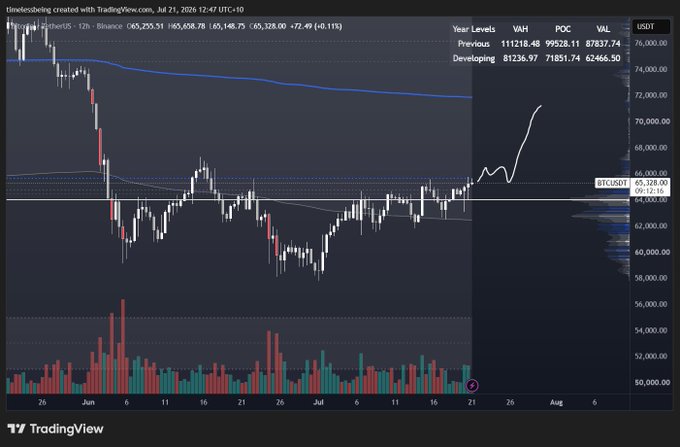Select the Developing row label
This screenshot has width=680, height=447.
pyautogui.click(x=474, y=58)
